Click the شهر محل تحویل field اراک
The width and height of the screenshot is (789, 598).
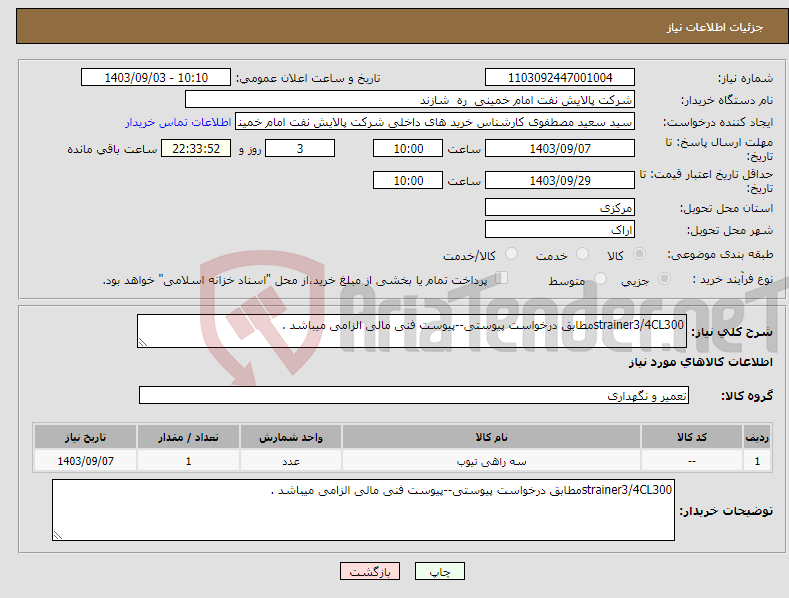(560, 230)
